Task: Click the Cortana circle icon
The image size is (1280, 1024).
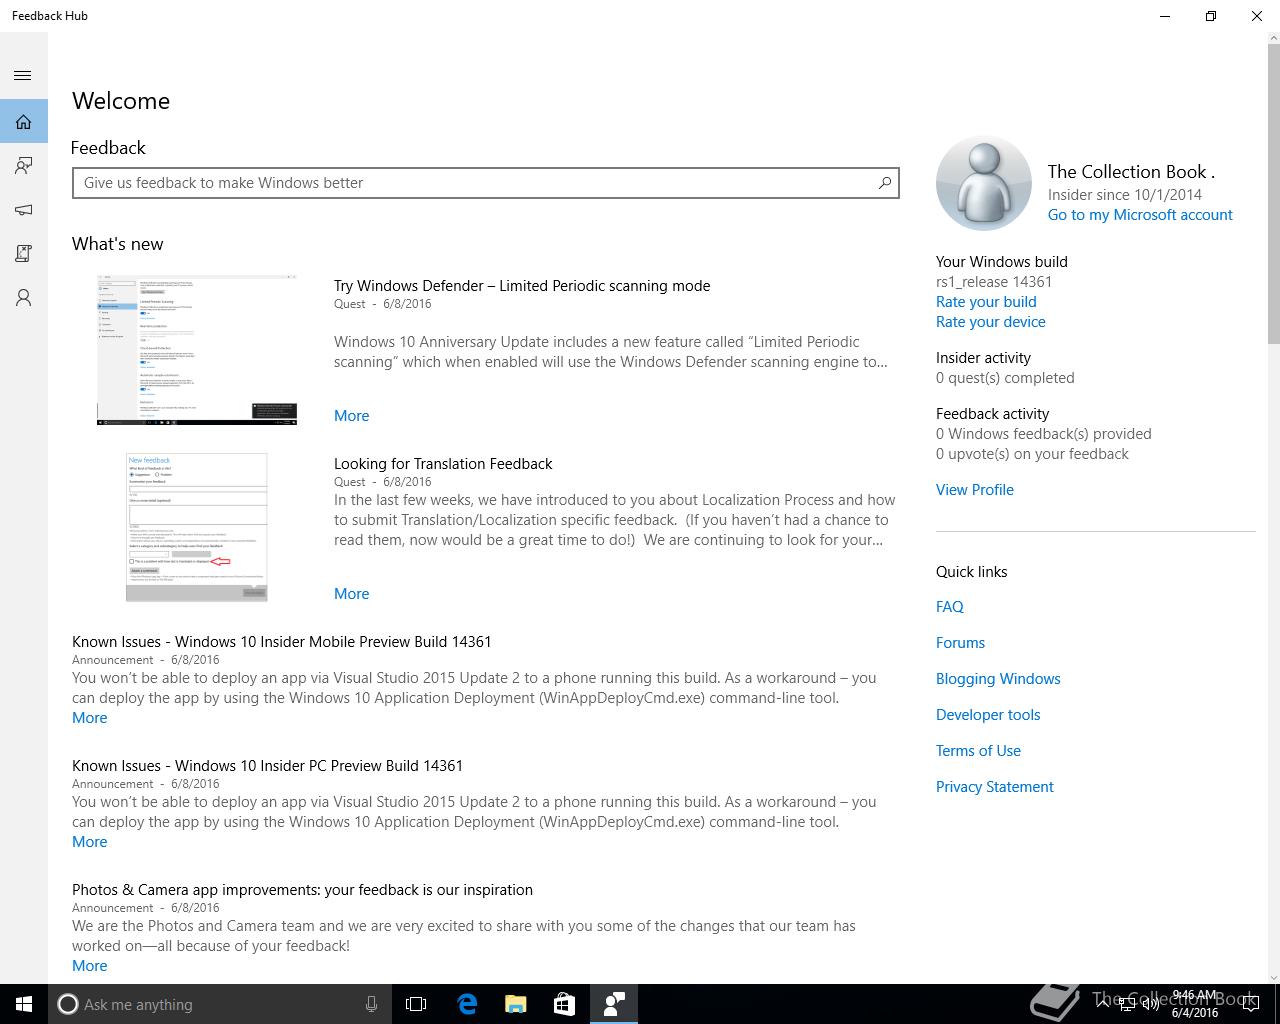Action: coord(67,1004)
